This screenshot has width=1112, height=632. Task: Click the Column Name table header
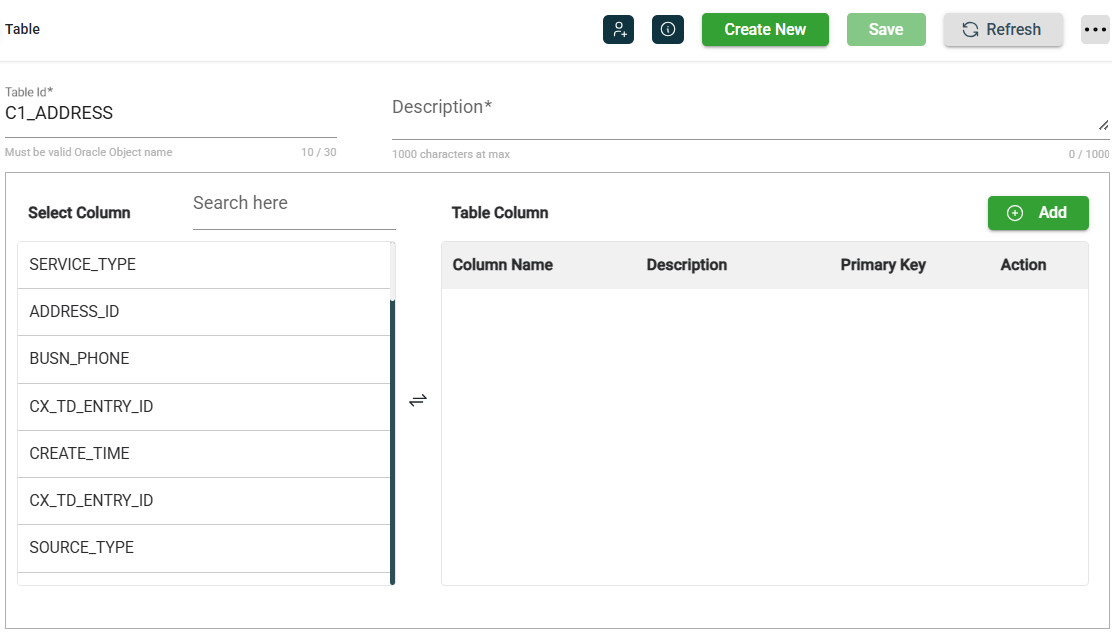point(502,265)
